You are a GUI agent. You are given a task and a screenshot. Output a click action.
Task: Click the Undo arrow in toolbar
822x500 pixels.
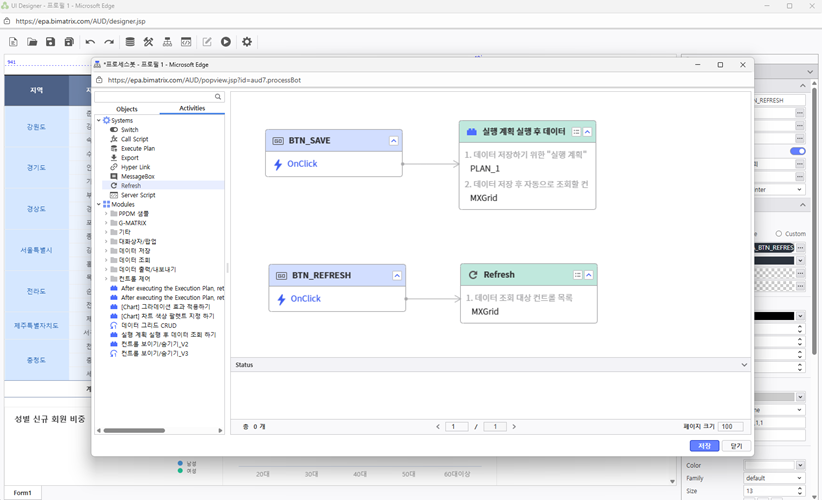pos(90,42)
